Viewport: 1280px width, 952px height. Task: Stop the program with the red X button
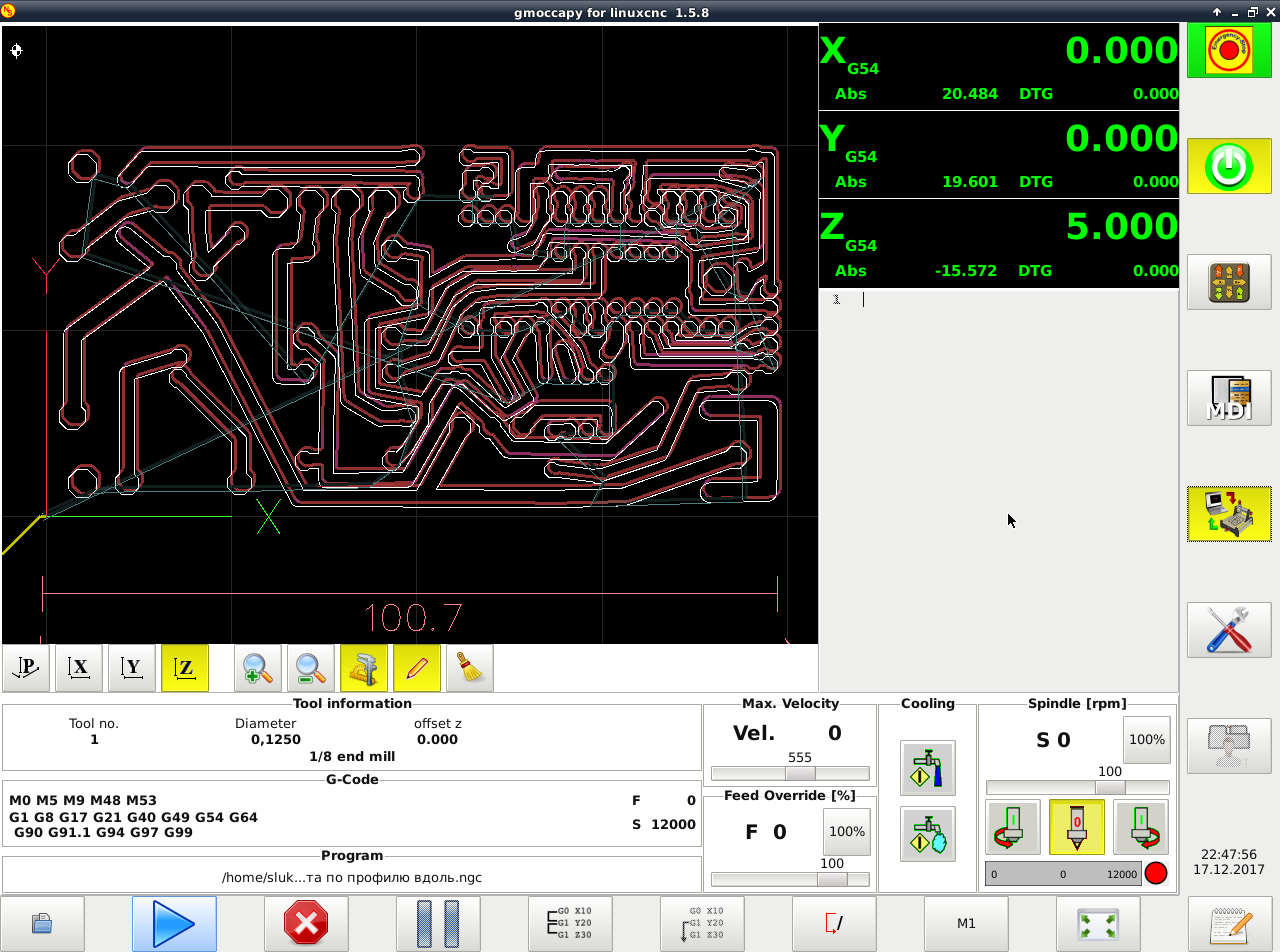306,923
